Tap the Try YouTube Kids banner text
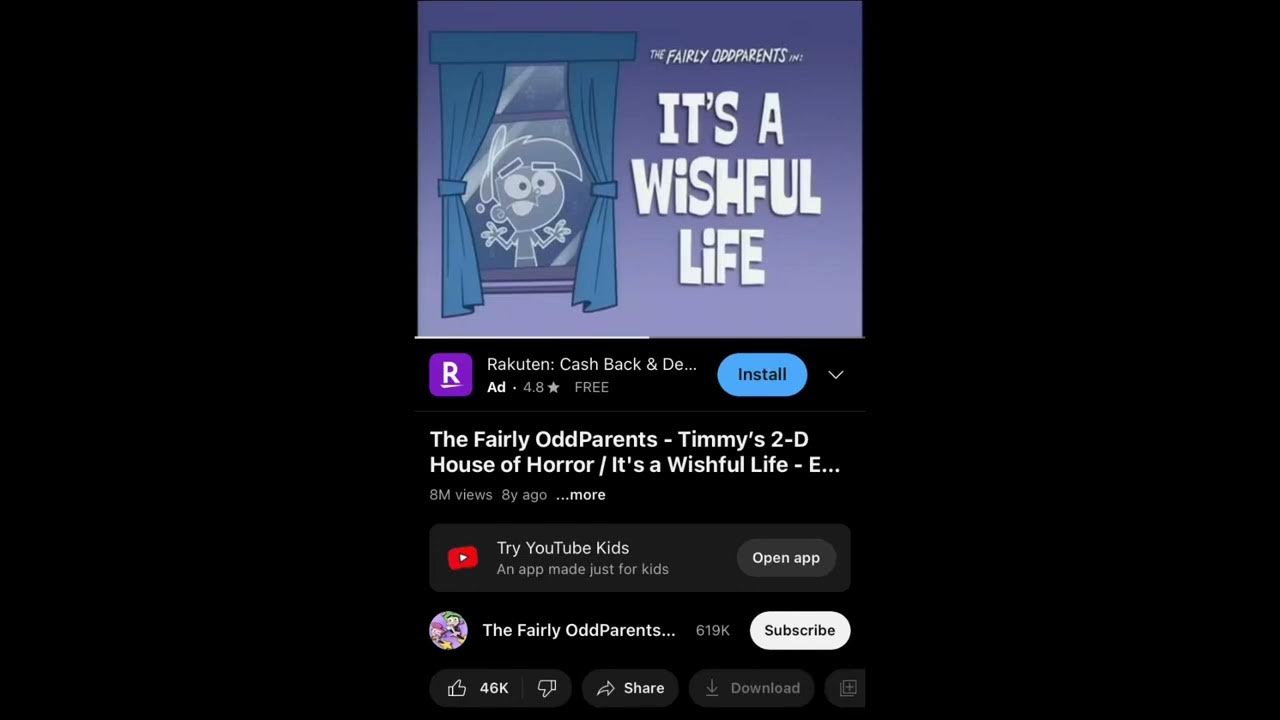This screenshot has height=720, width=1280. 563,548
